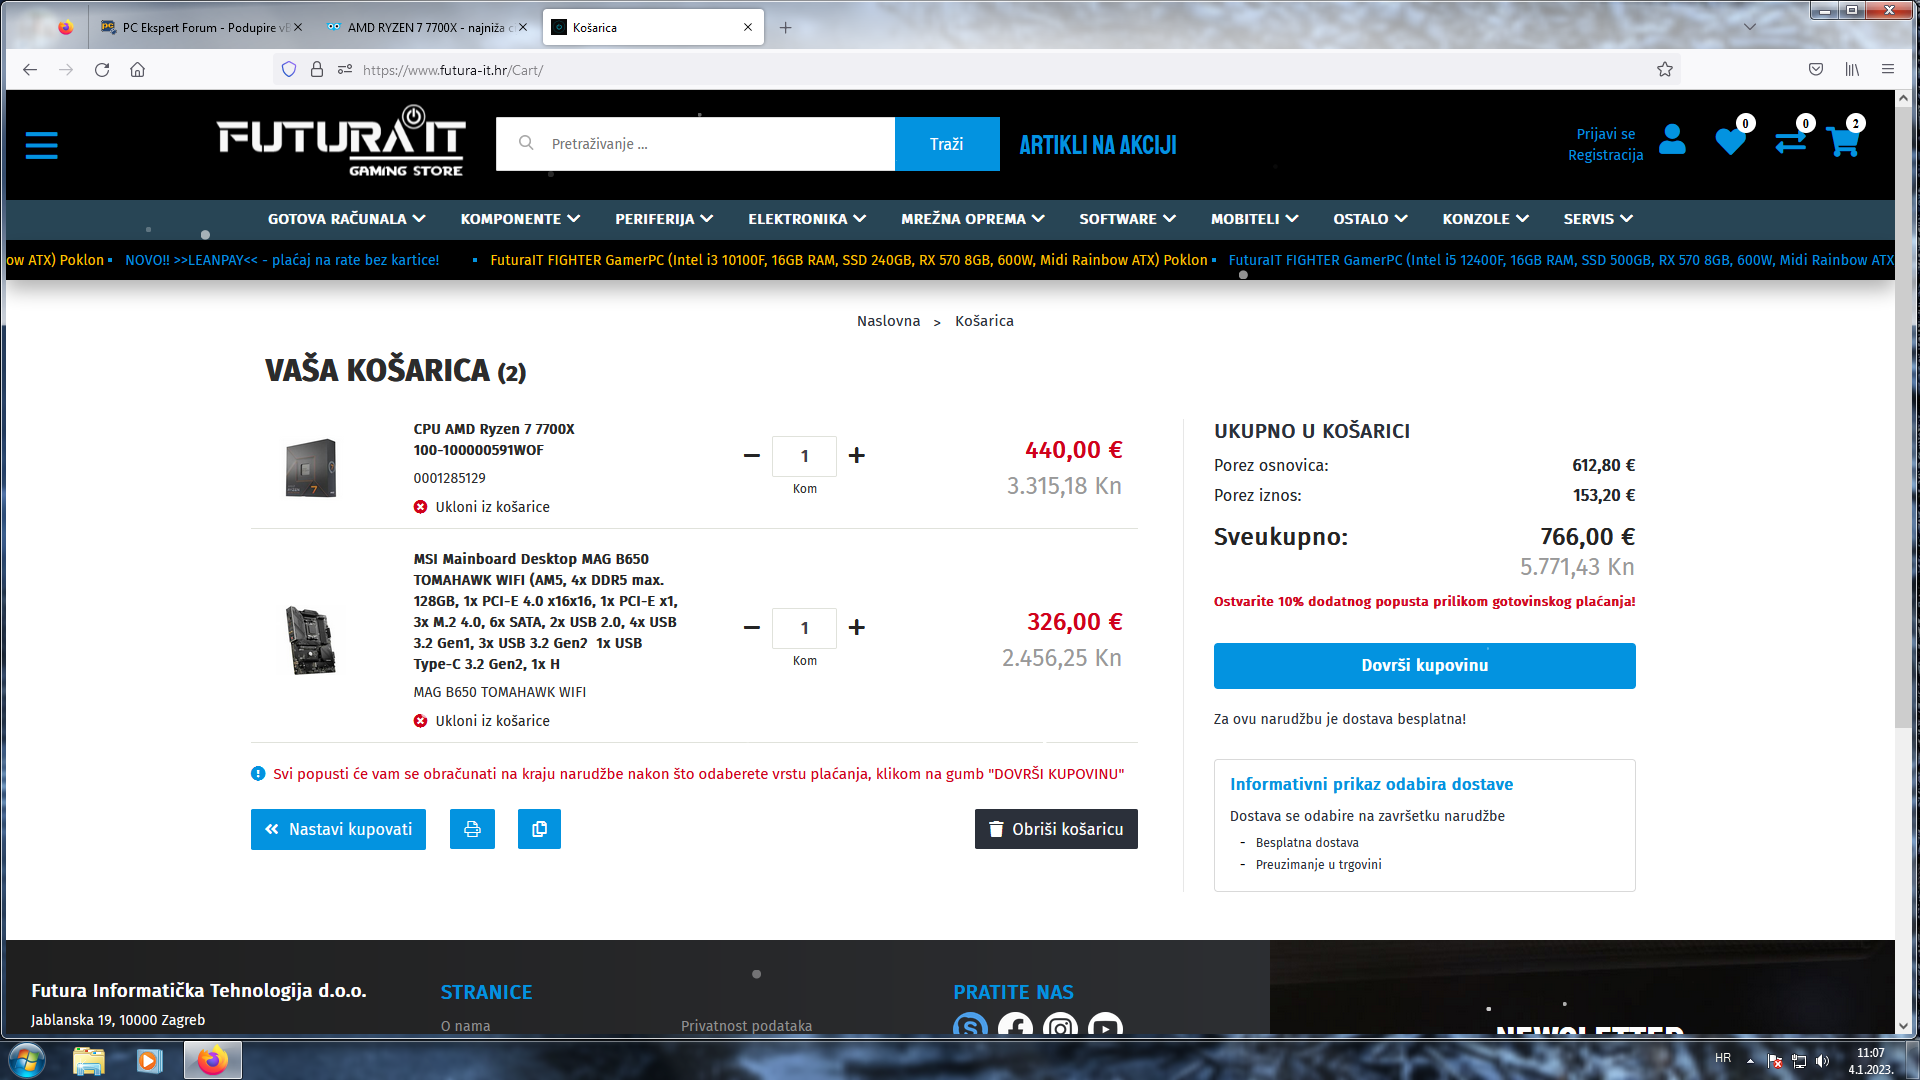Open the KONZOLE dropdown menu

coord(1485,218)
